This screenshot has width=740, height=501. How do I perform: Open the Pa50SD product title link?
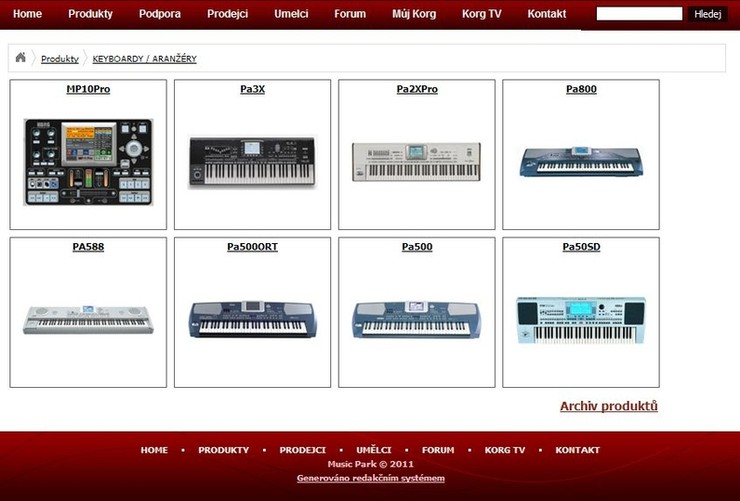point(581,247)
